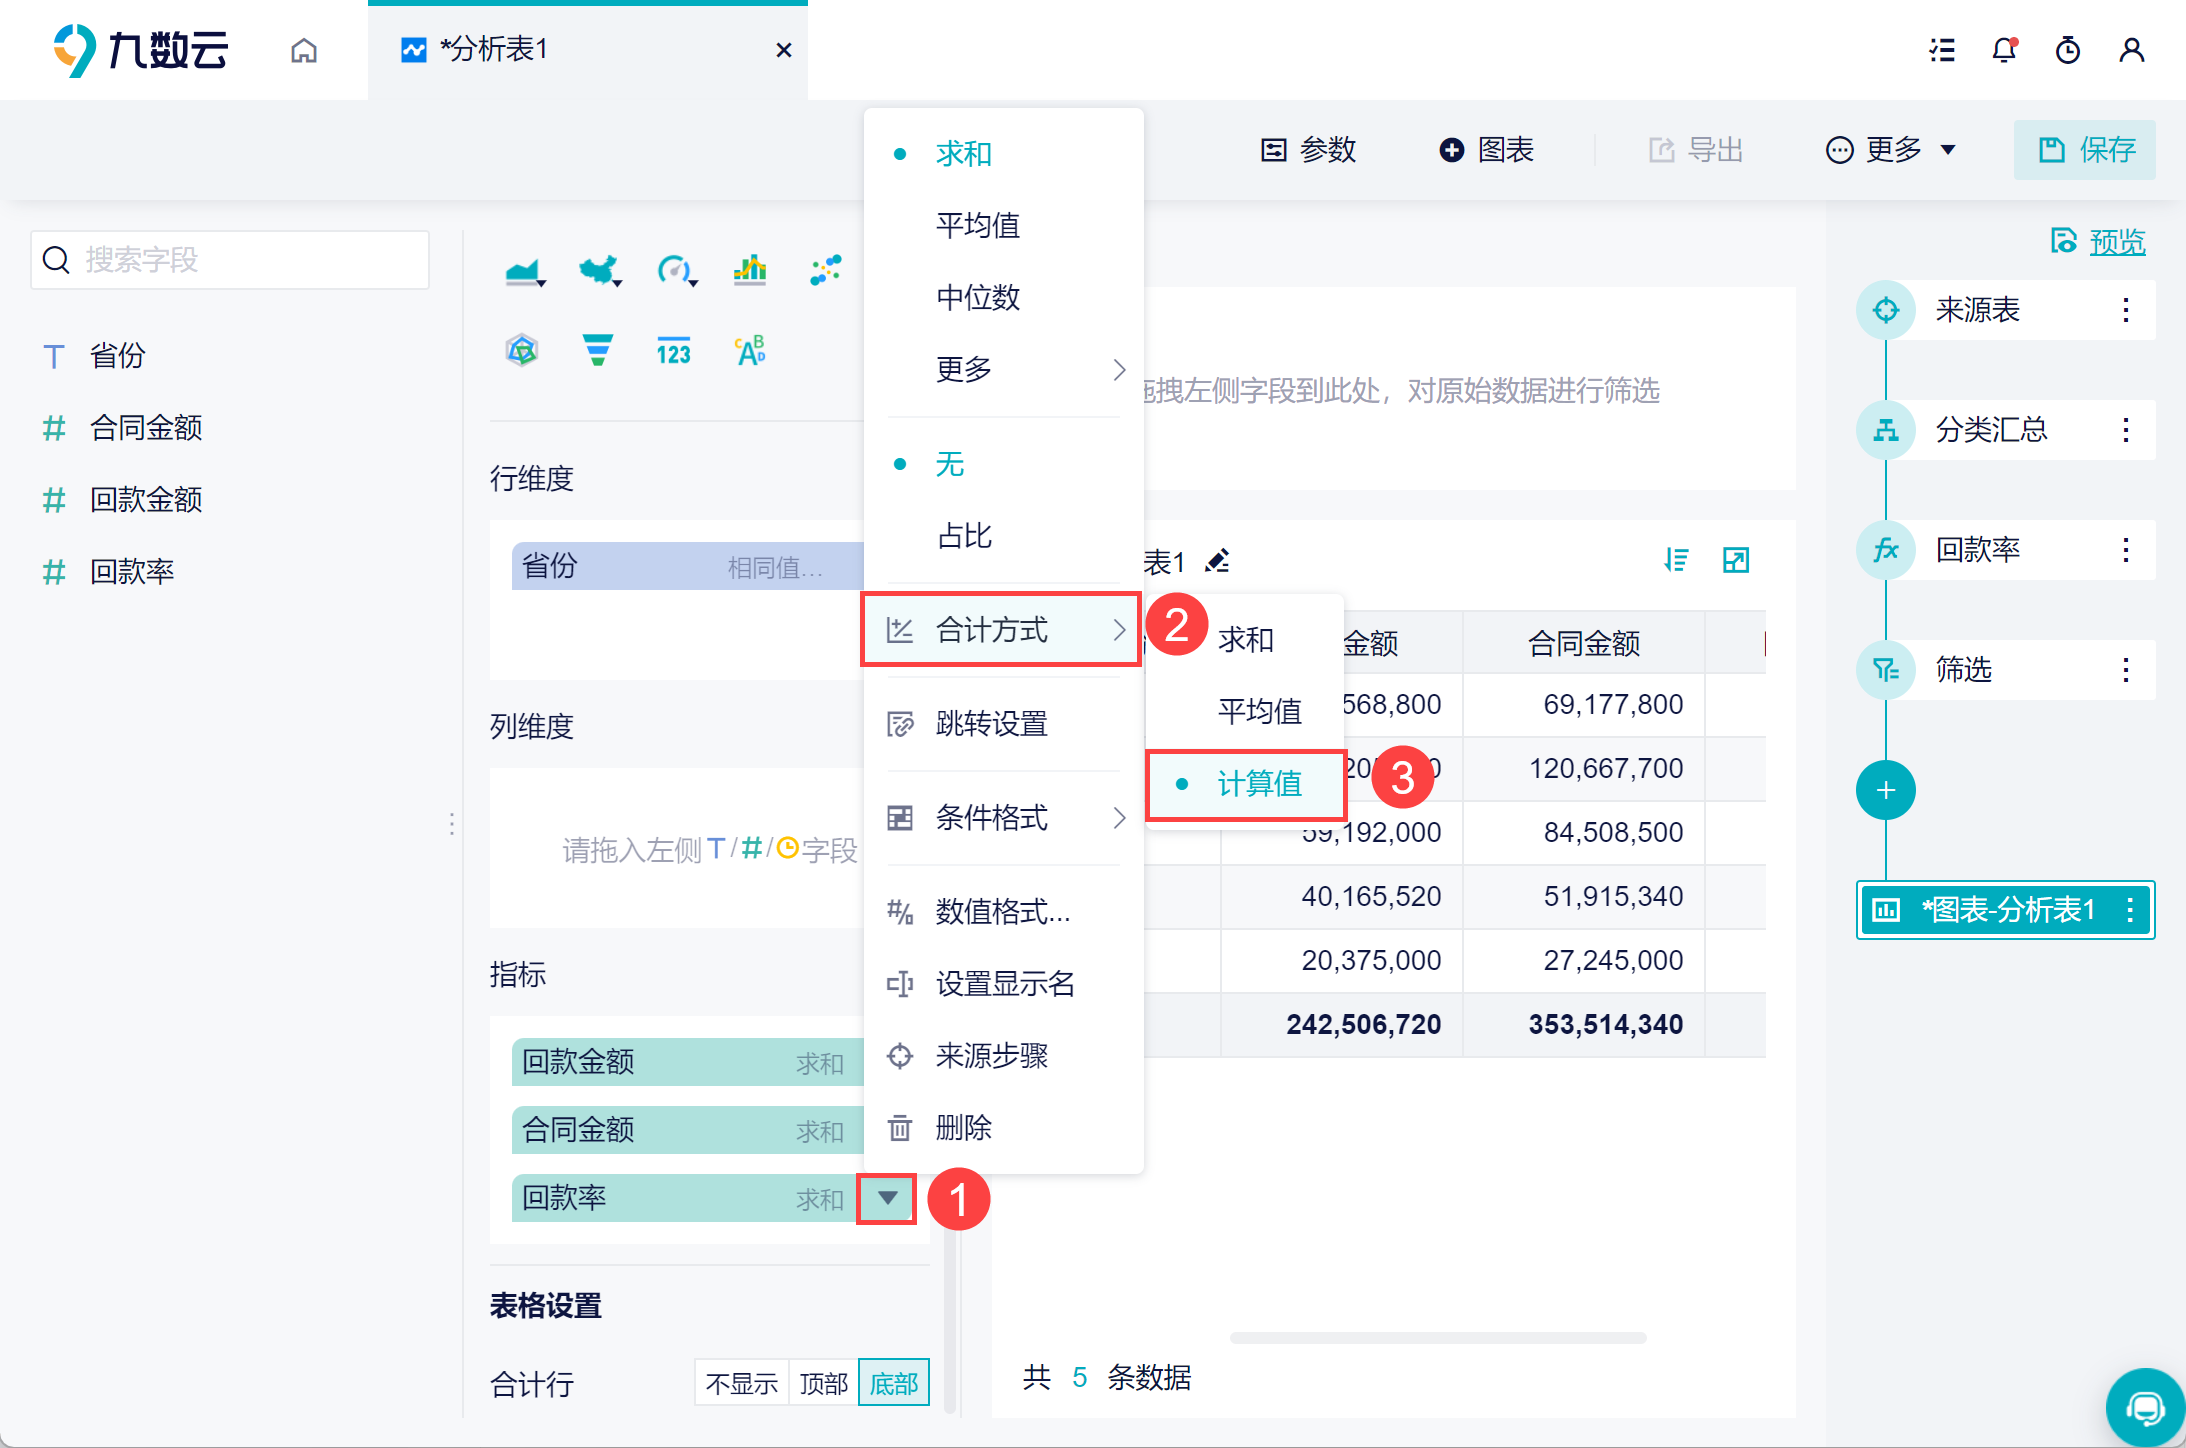Set total row position to 顶部

click(823, 1383)
